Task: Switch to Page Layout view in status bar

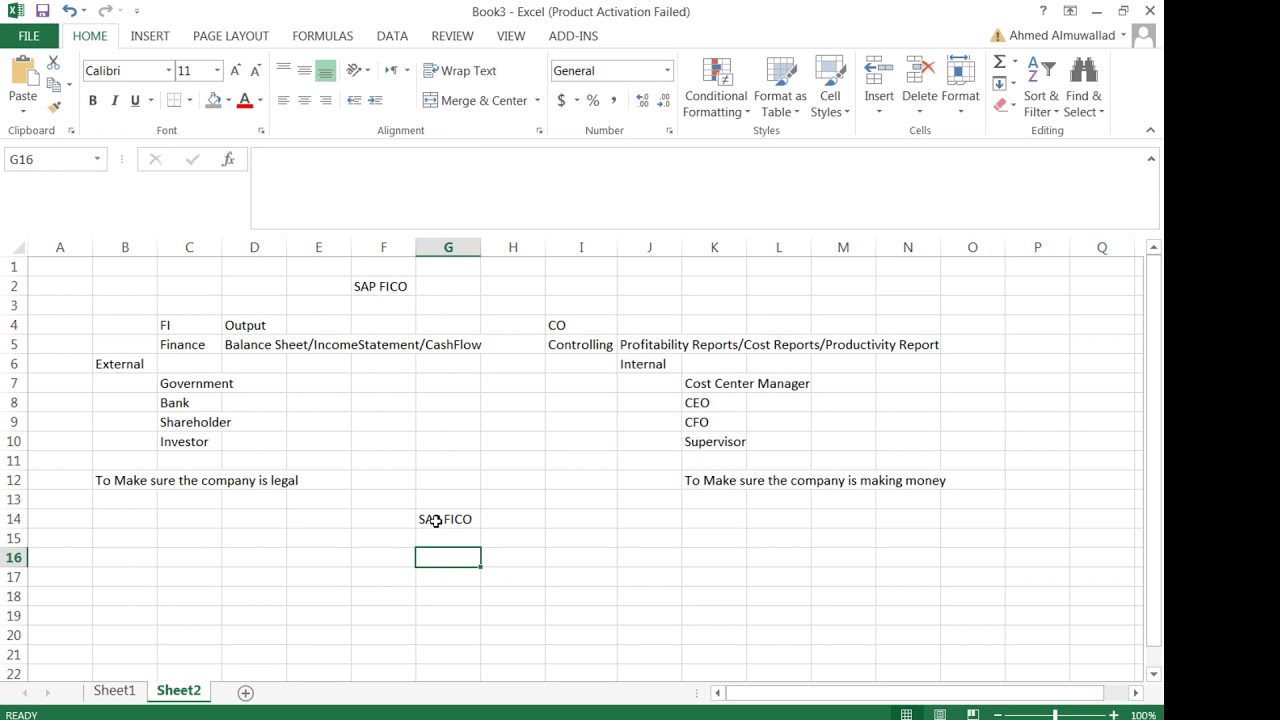Action: pos(940,714)
